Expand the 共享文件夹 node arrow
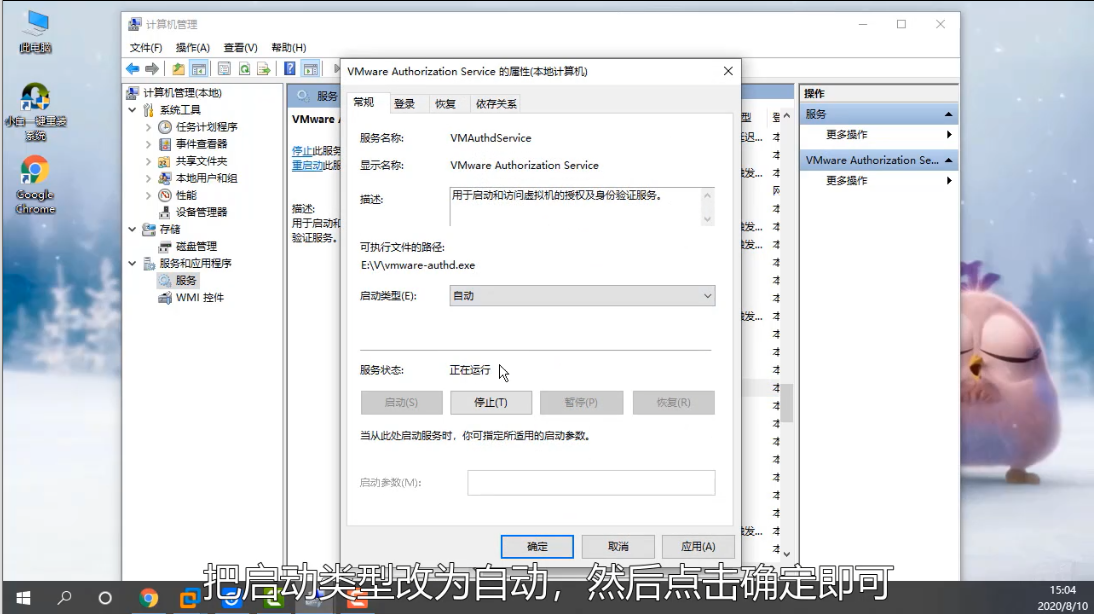 coord(148,161)
